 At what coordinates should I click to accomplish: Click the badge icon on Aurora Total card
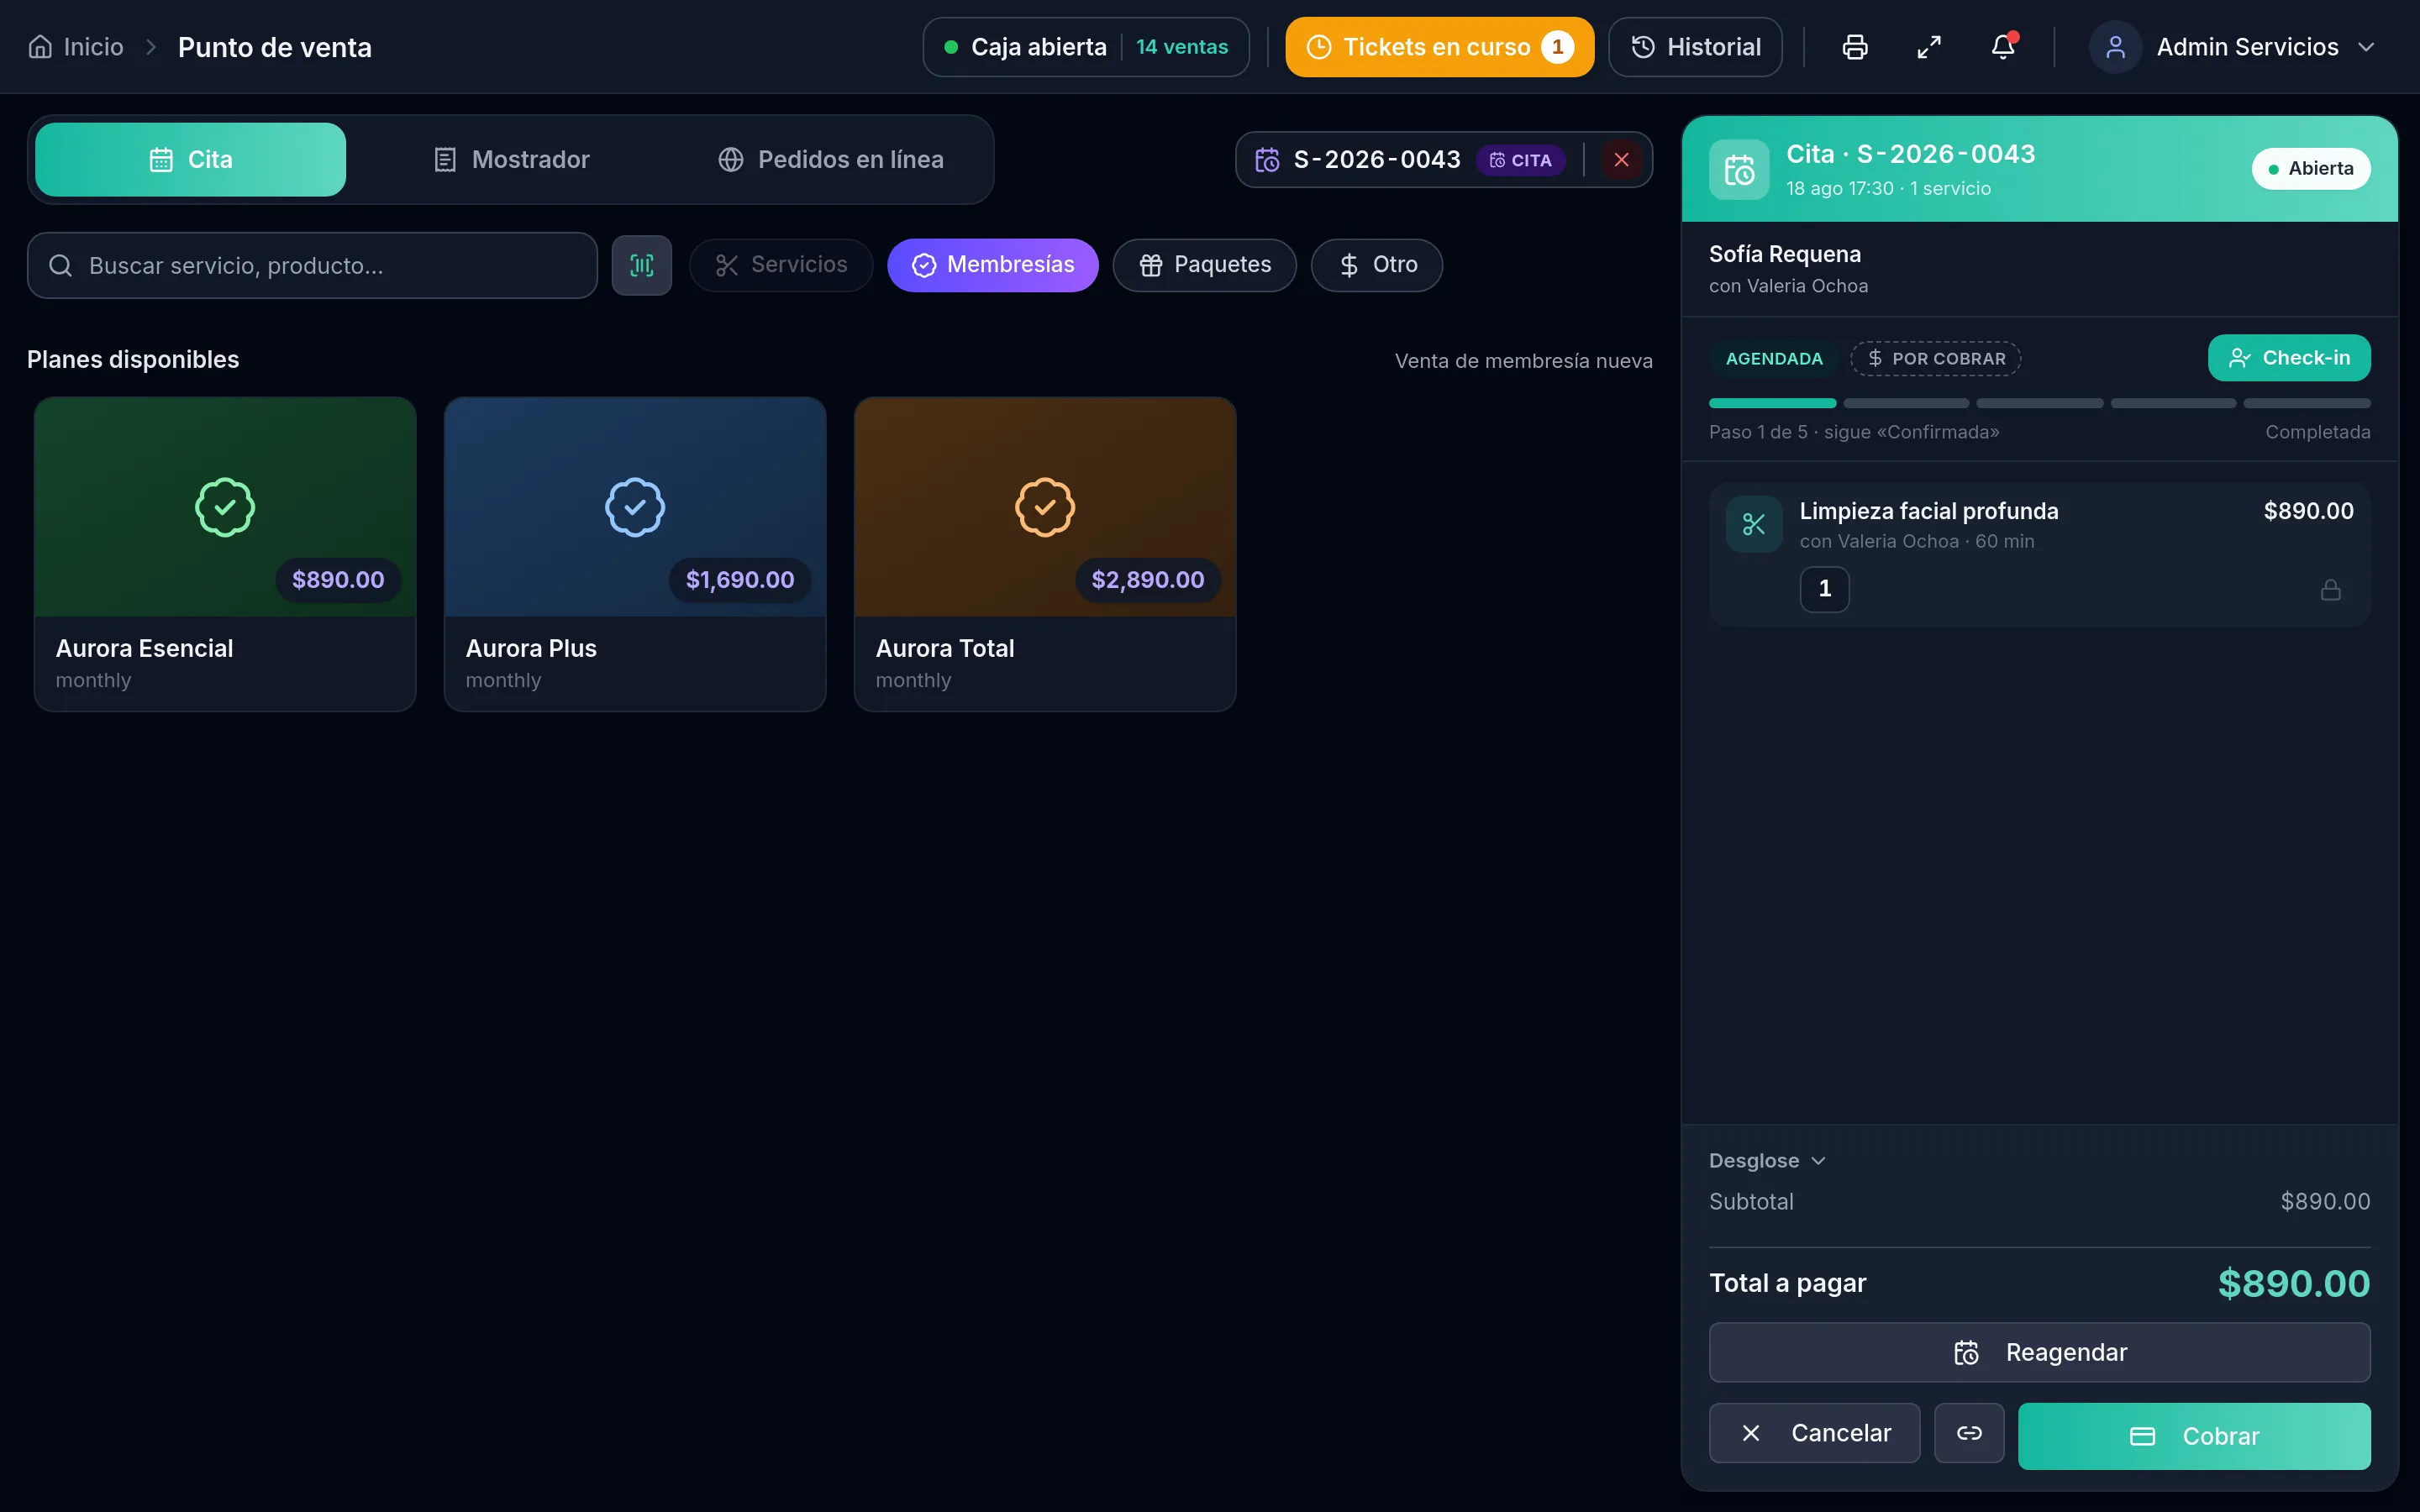point(1045,507)
